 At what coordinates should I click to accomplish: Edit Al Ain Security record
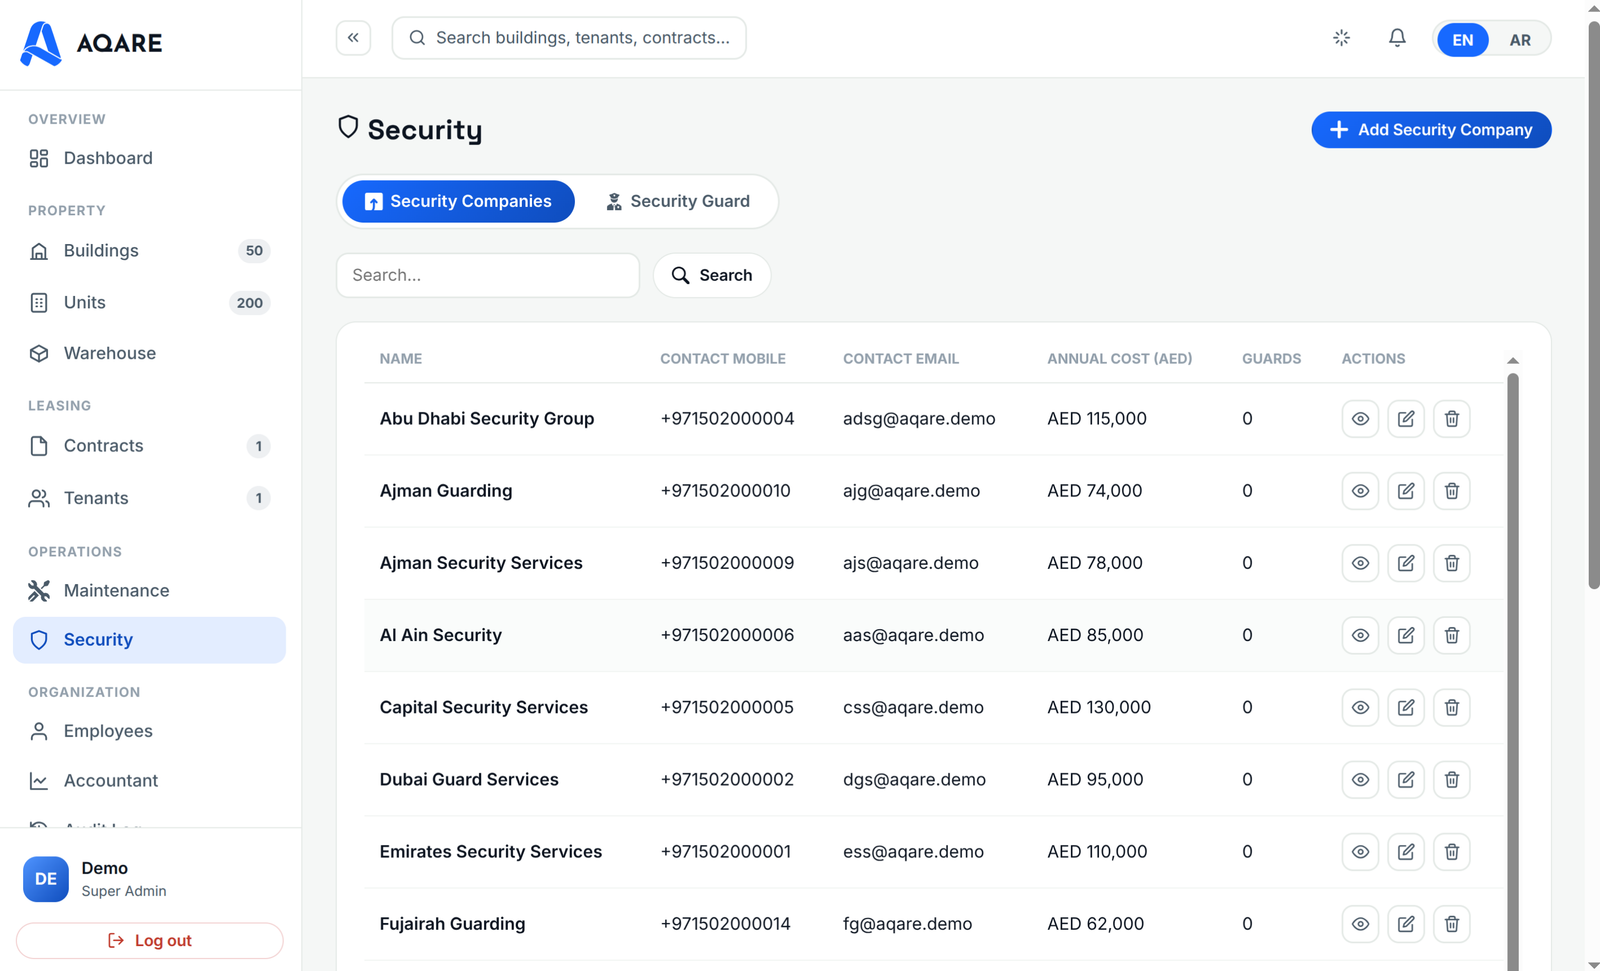coord(1406,635)
